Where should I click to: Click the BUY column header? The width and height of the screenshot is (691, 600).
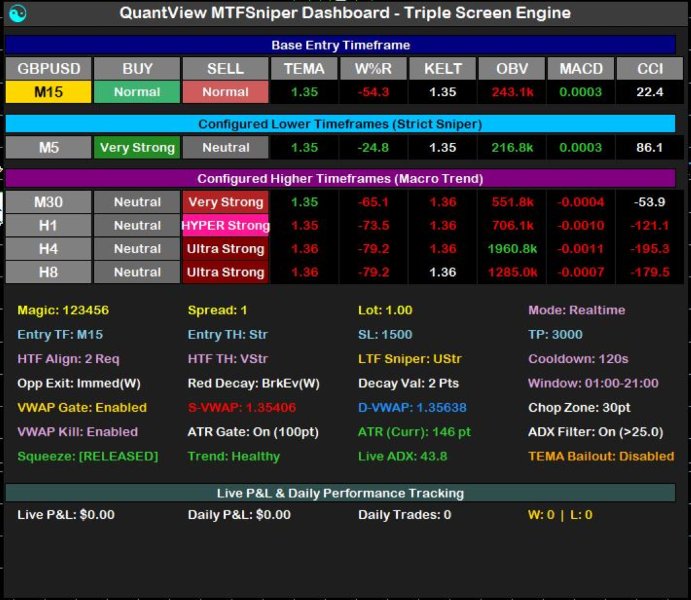point(137,69)
